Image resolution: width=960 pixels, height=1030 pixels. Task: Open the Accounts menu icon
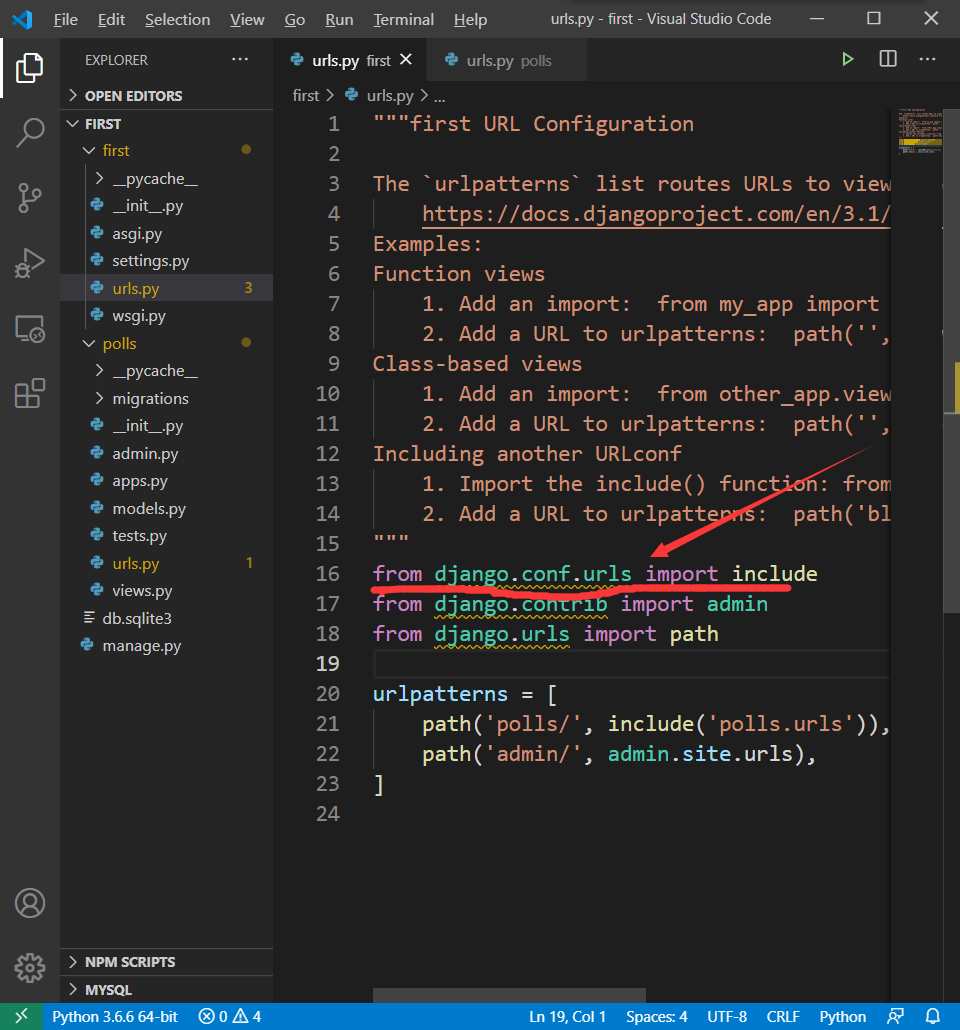click(x=30, y=903)
